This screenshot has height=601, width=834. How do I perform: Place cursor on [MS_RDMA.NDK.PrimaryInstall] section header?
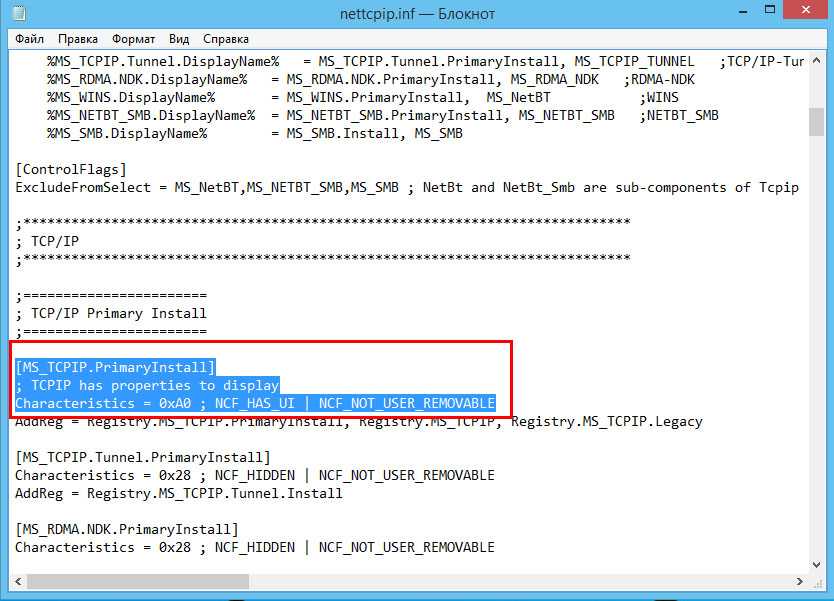tap(126, 529)
